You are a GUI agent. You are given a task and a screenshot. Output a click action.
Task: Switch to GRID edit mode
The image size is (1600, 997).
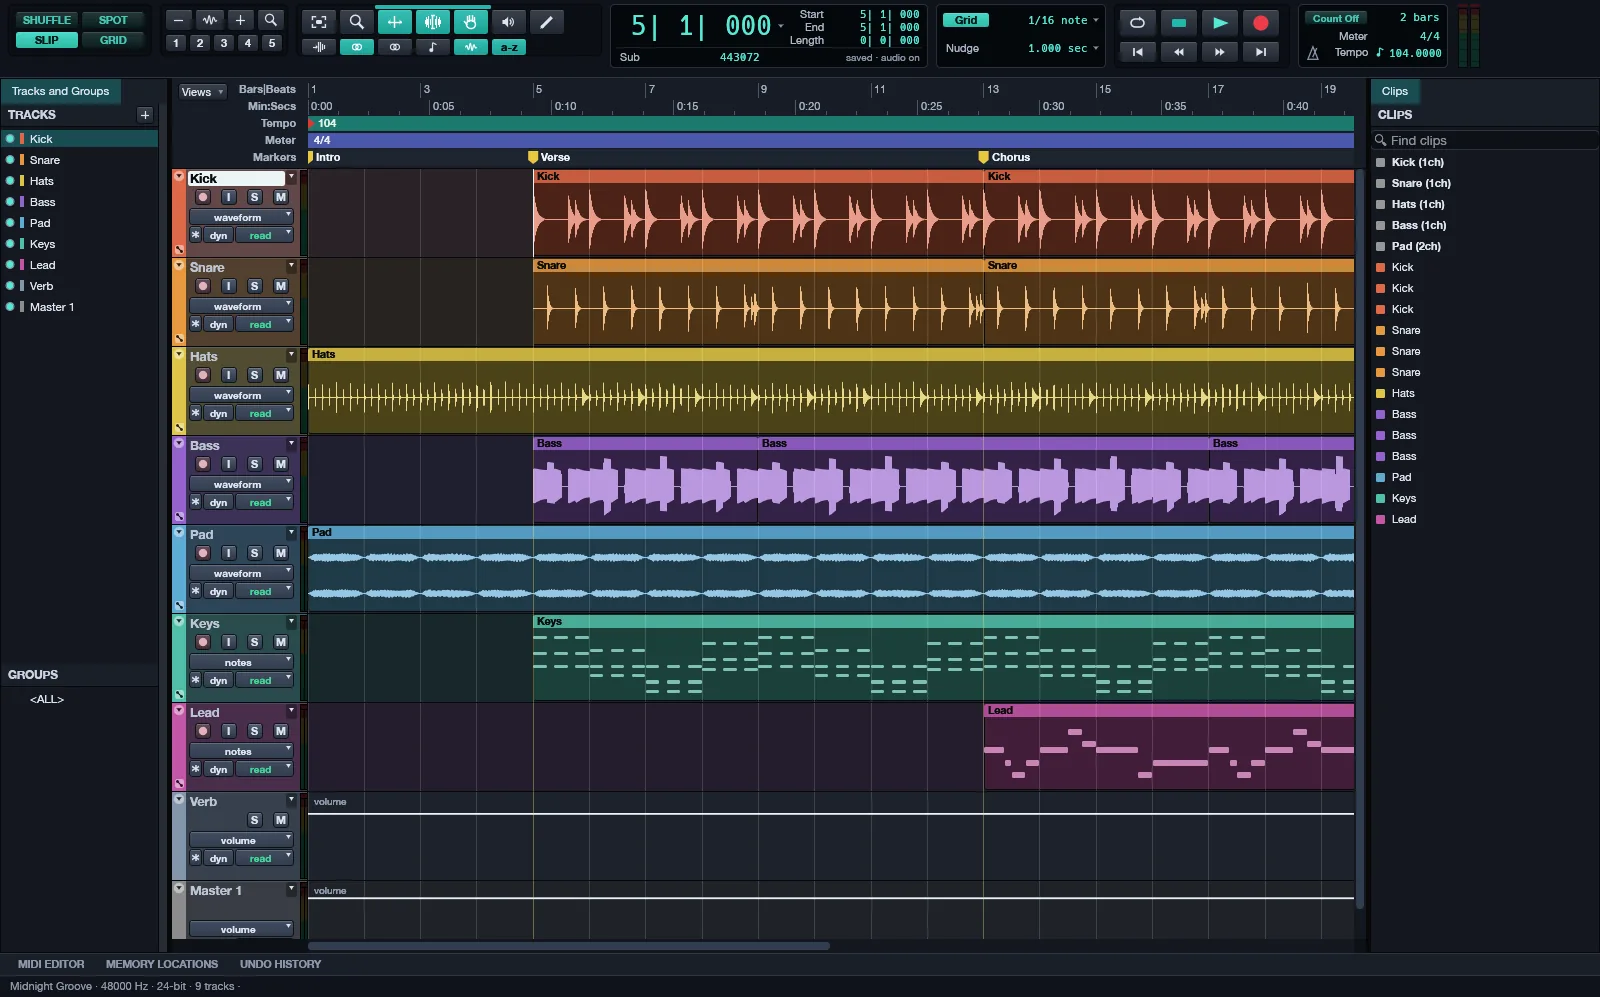coord(113,40)
